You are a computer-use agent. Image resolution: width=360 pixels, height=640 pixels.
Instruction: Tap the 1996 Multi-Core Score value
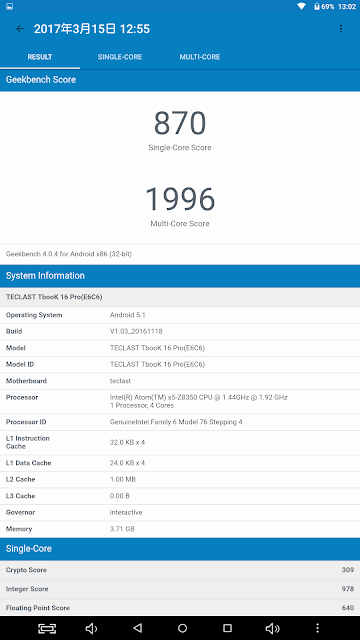tap(180, 198)
